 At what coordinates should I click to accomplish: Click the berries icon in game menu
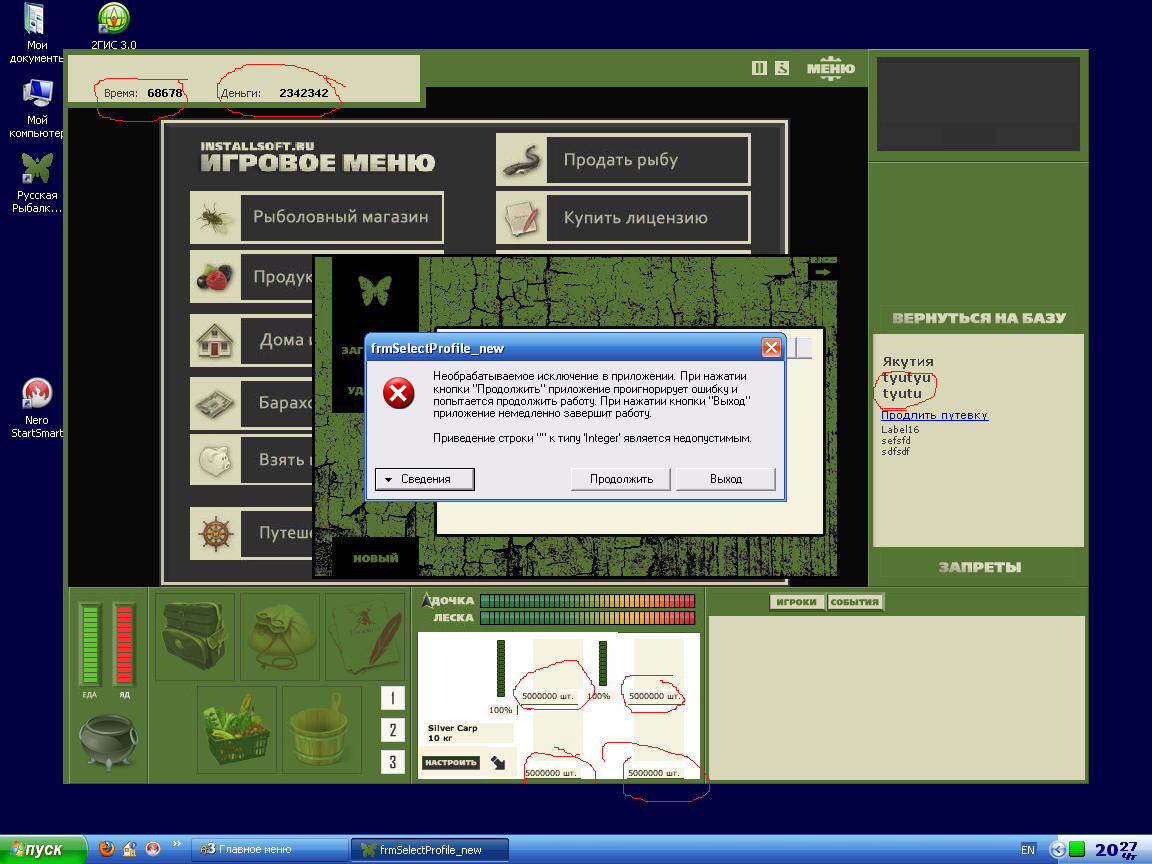tap(215, 277)
